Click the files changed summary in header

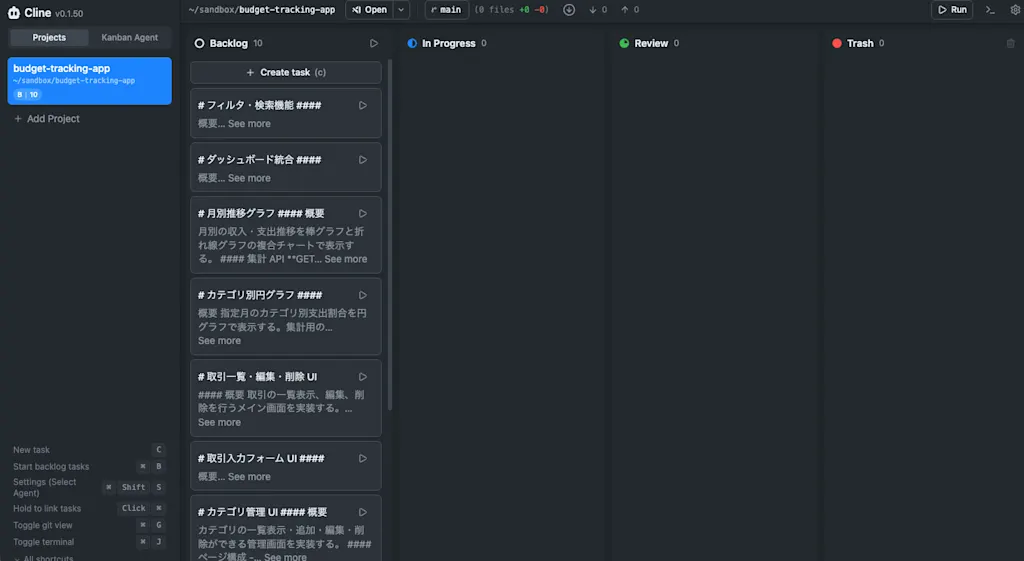pos(511,10)
